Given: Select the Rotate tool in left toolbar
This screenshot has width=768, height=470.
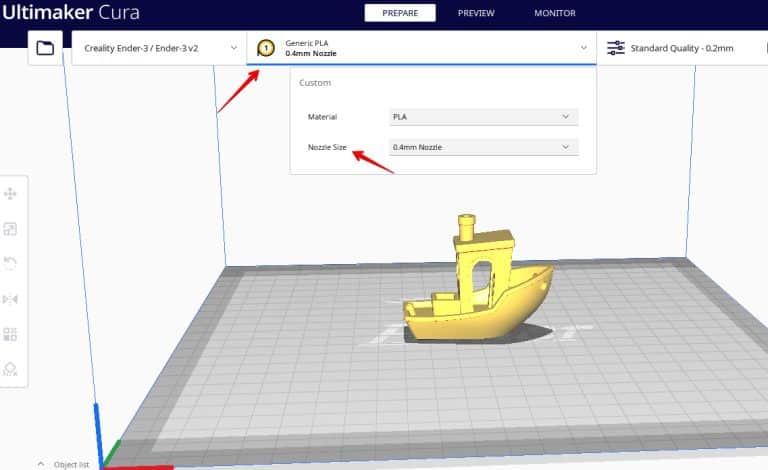Looking at the screenshot, I should point(10,263).
